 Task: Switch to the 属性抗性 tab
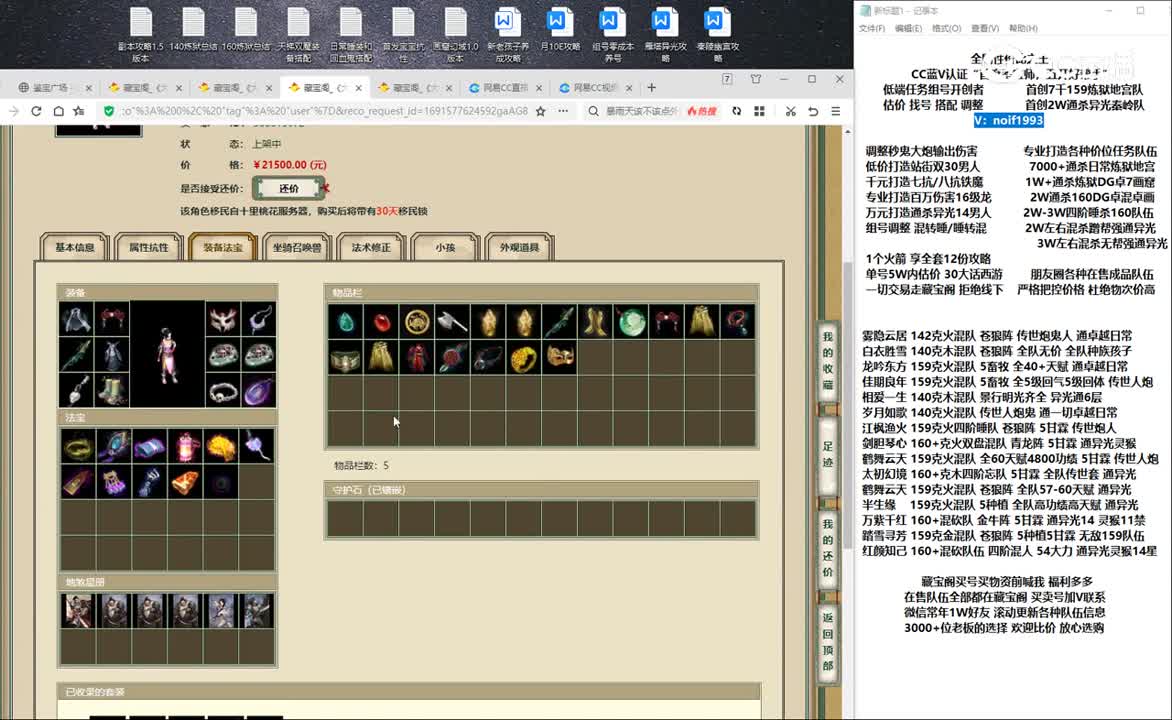click(149, 247)
